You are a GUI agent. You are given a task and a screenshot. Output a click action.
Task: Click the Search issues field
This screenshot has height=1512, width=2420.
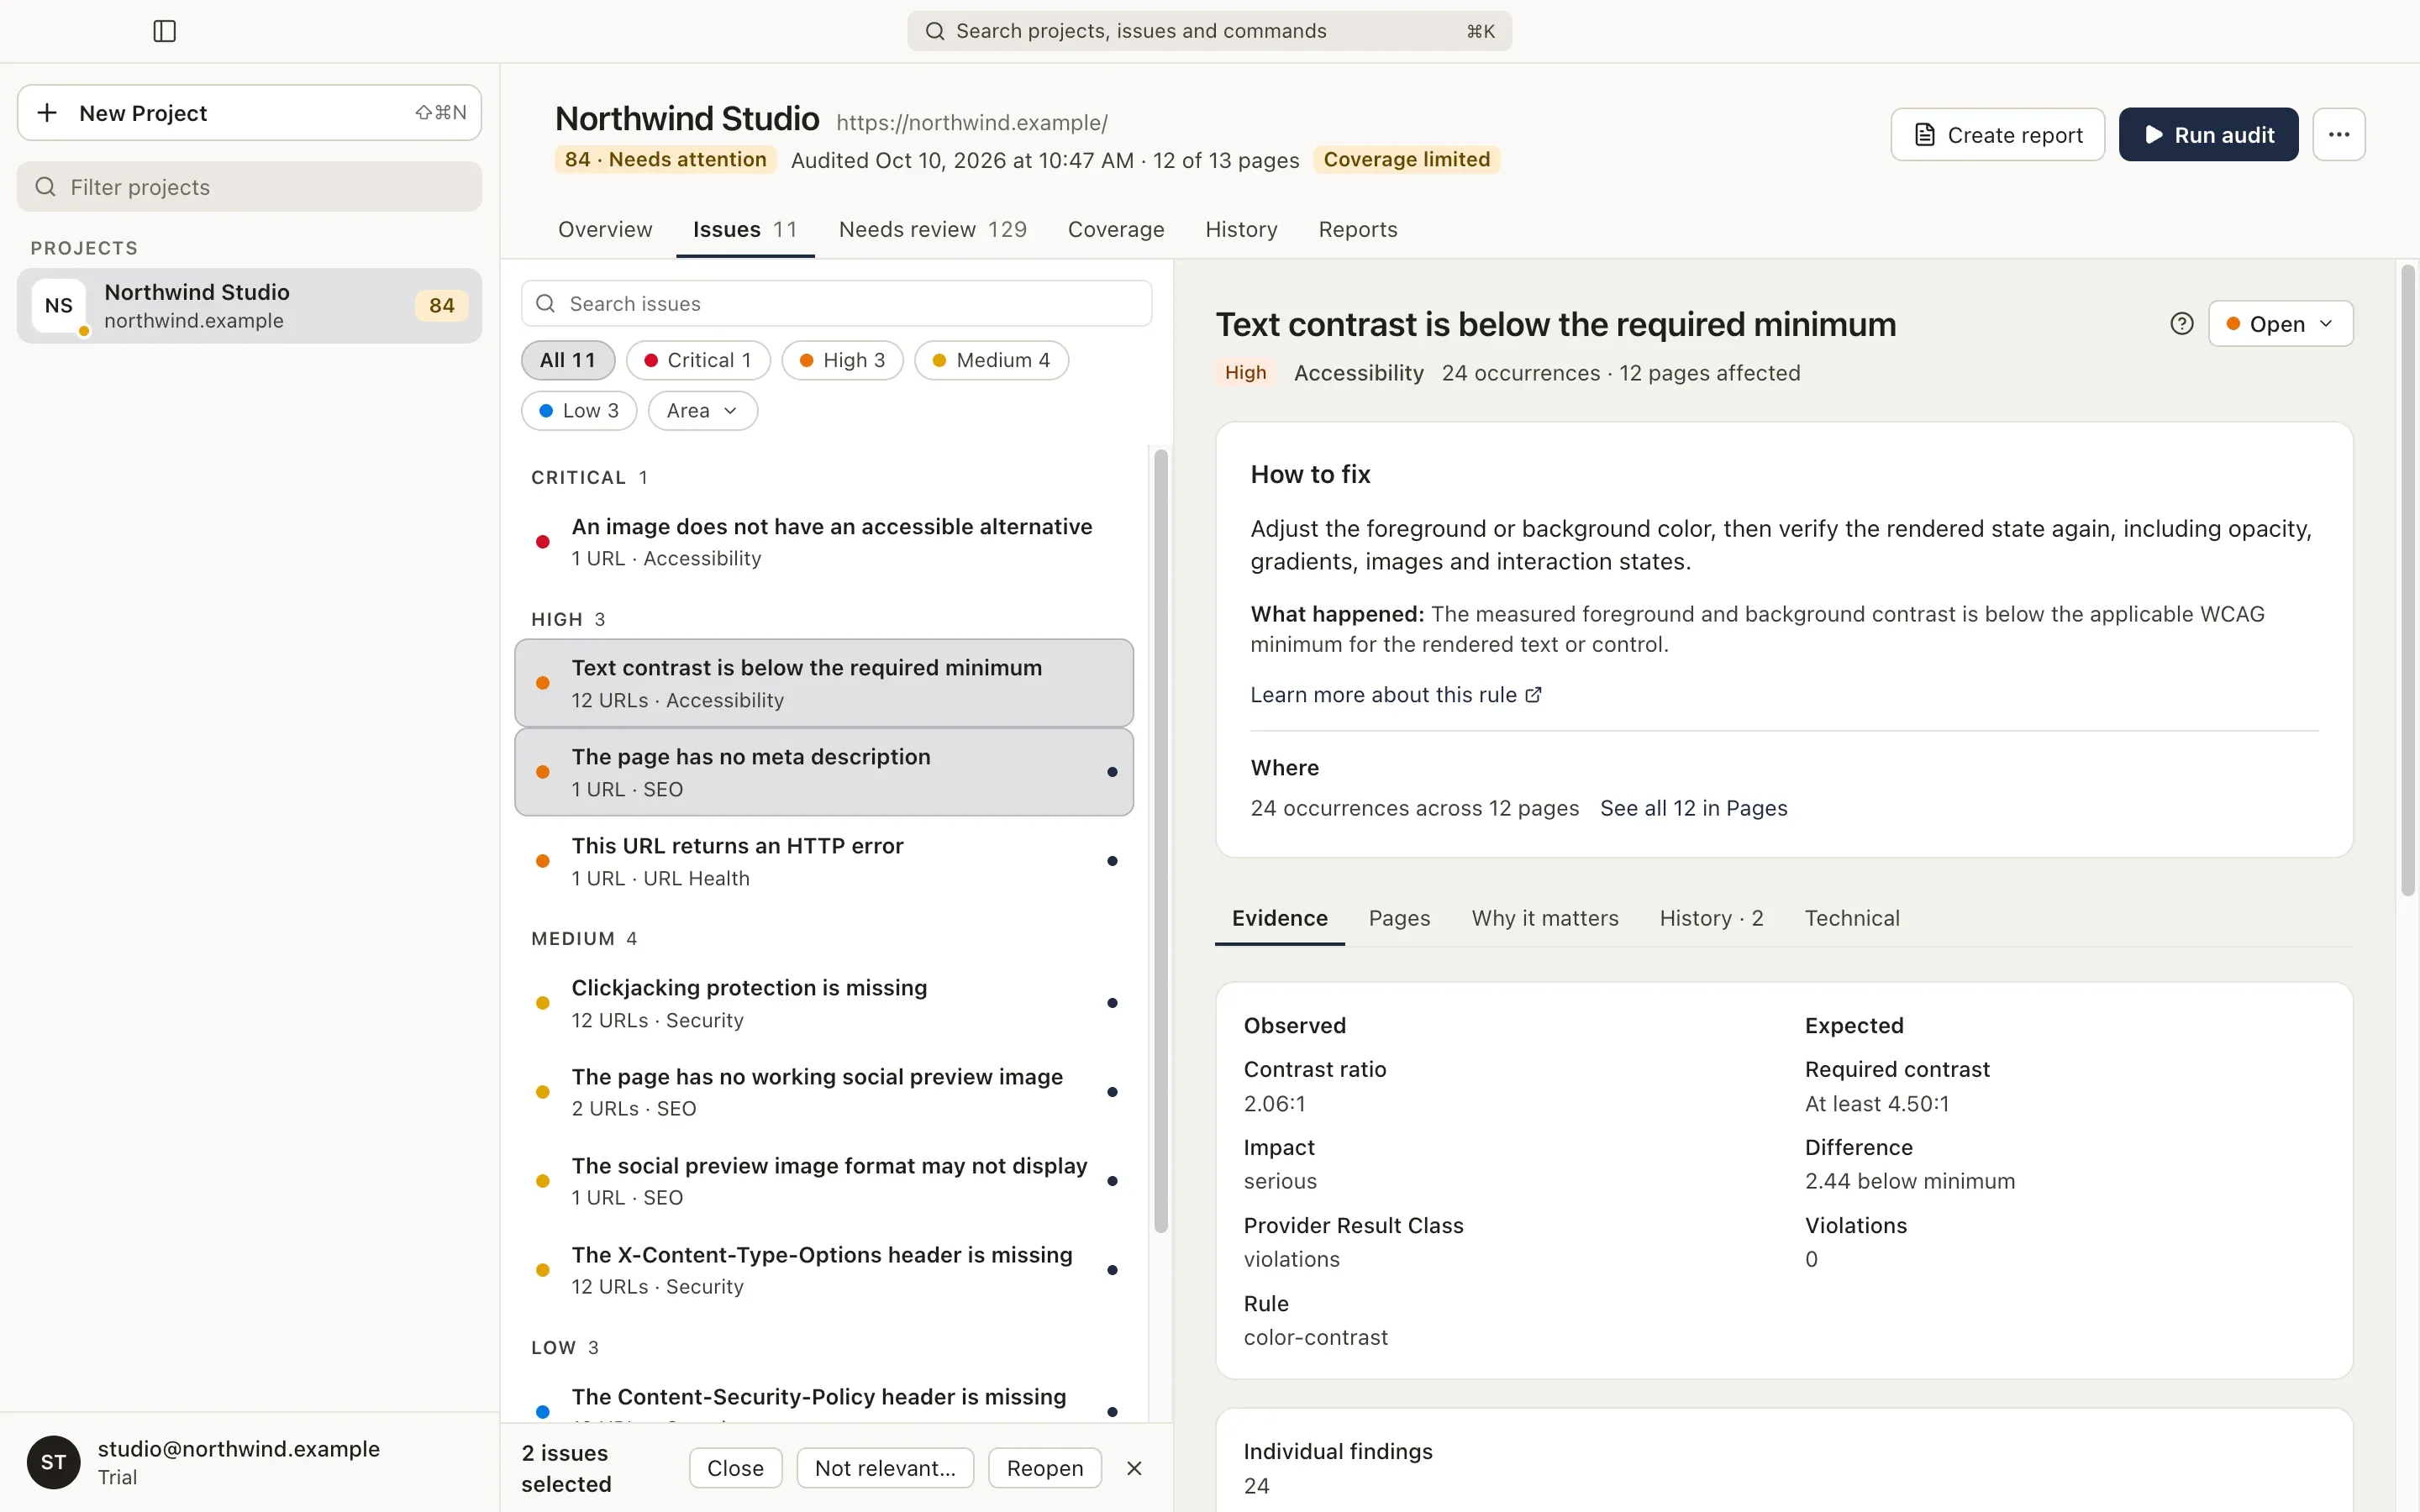click(x=836, y=303)
